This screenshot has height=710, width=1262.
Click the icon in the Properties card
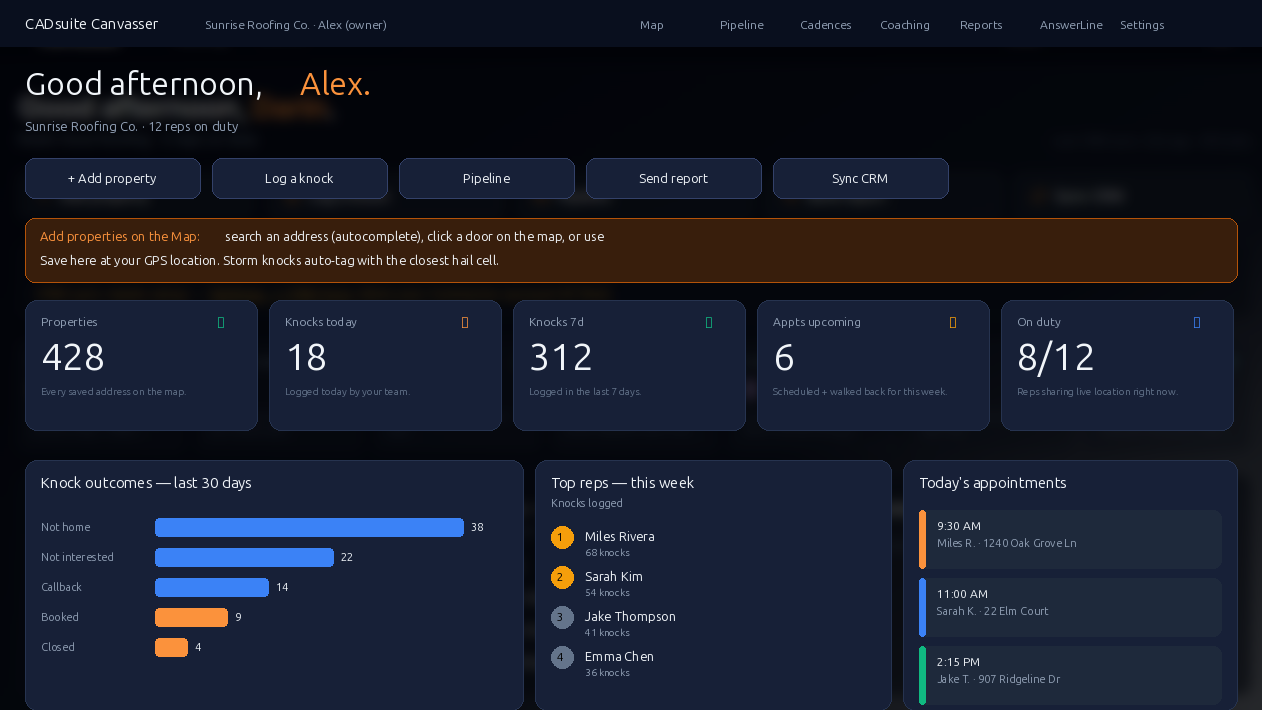[x=221, y=323]
